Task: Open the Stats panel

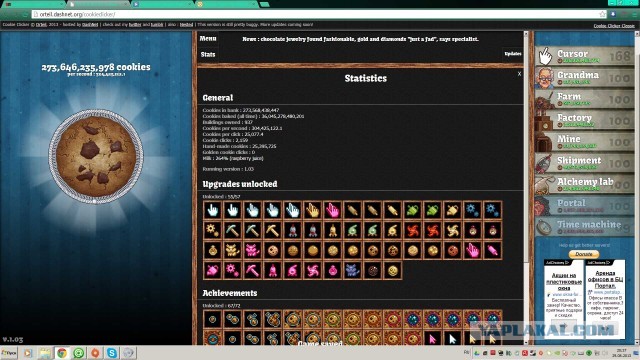Action: click(208, 54)
